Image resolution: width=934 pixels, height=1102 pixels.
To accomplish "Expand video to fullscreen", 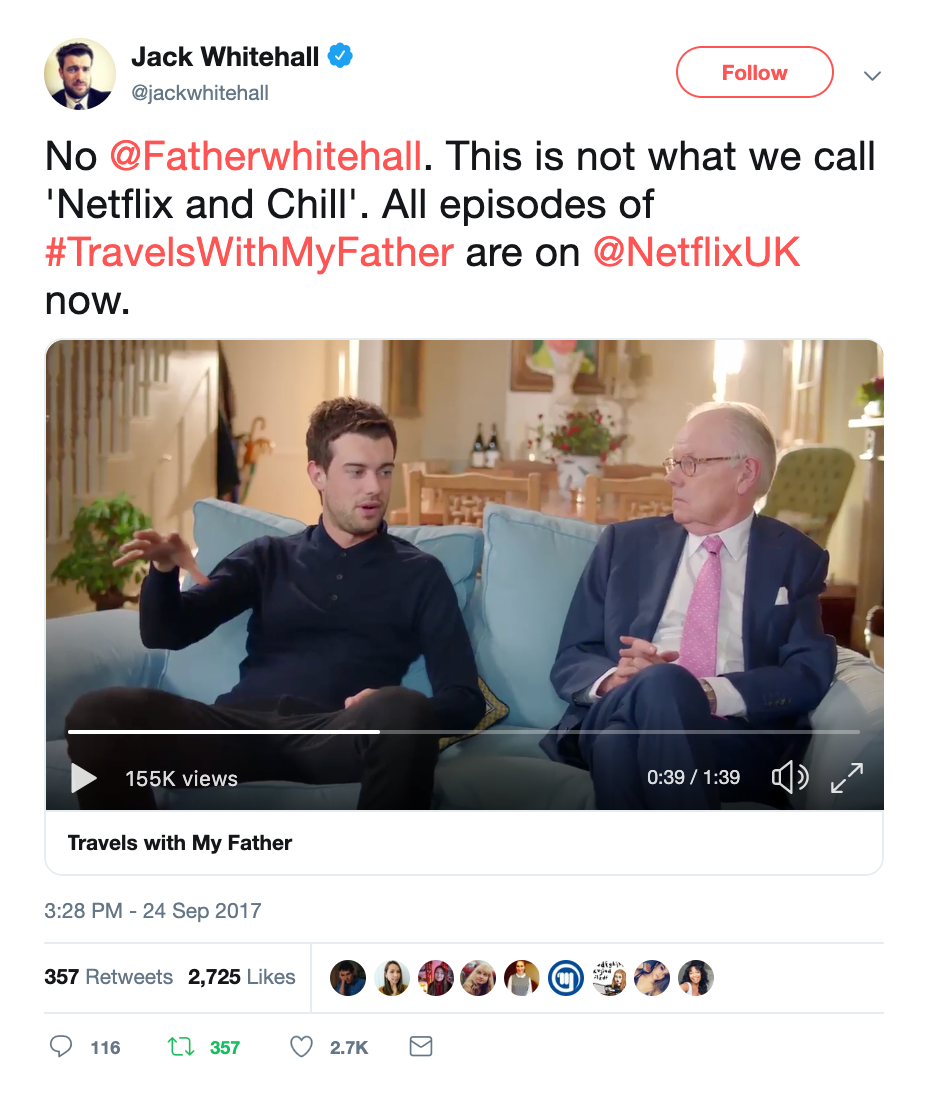I will tap(846, 777).
